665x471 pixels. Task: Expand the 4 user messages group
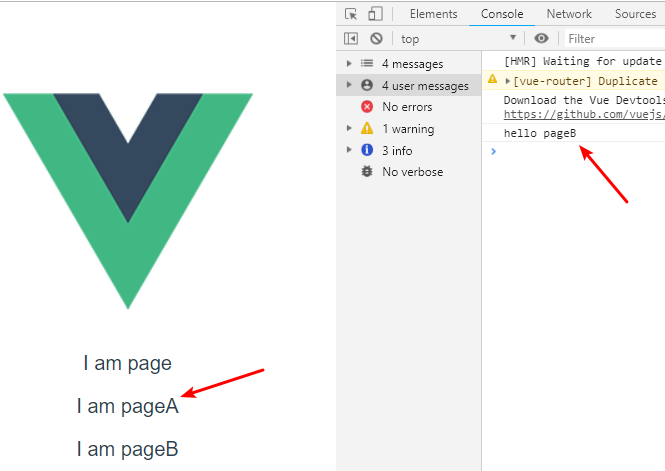pyautogui.click(x=349, y=85)
